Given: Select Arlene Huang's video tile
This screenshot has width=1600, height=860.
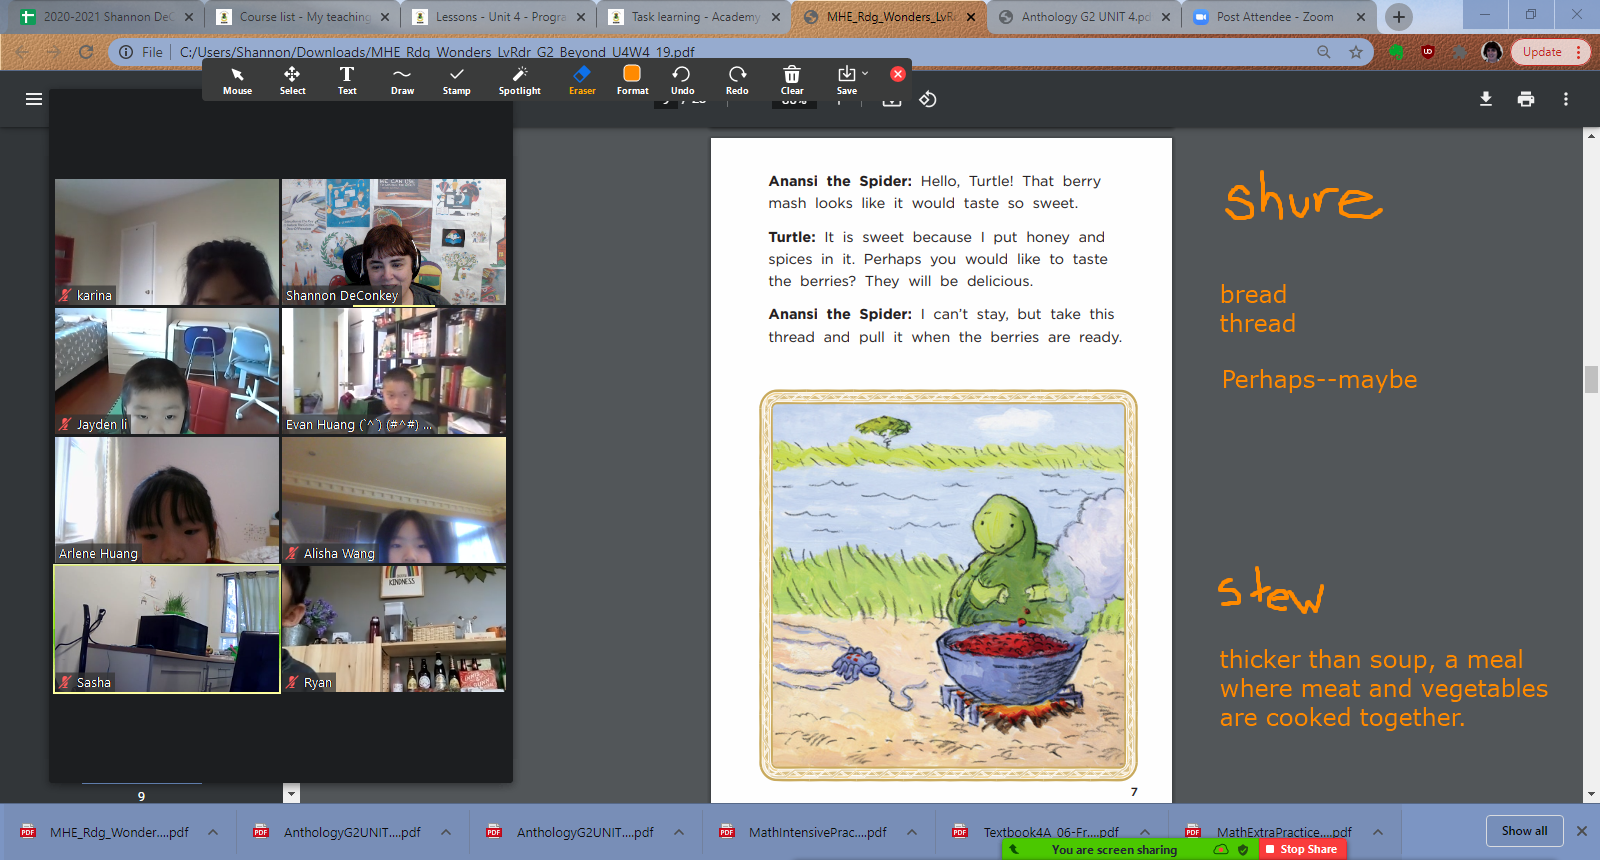Looking at the screenshot, I should point(167,500).
